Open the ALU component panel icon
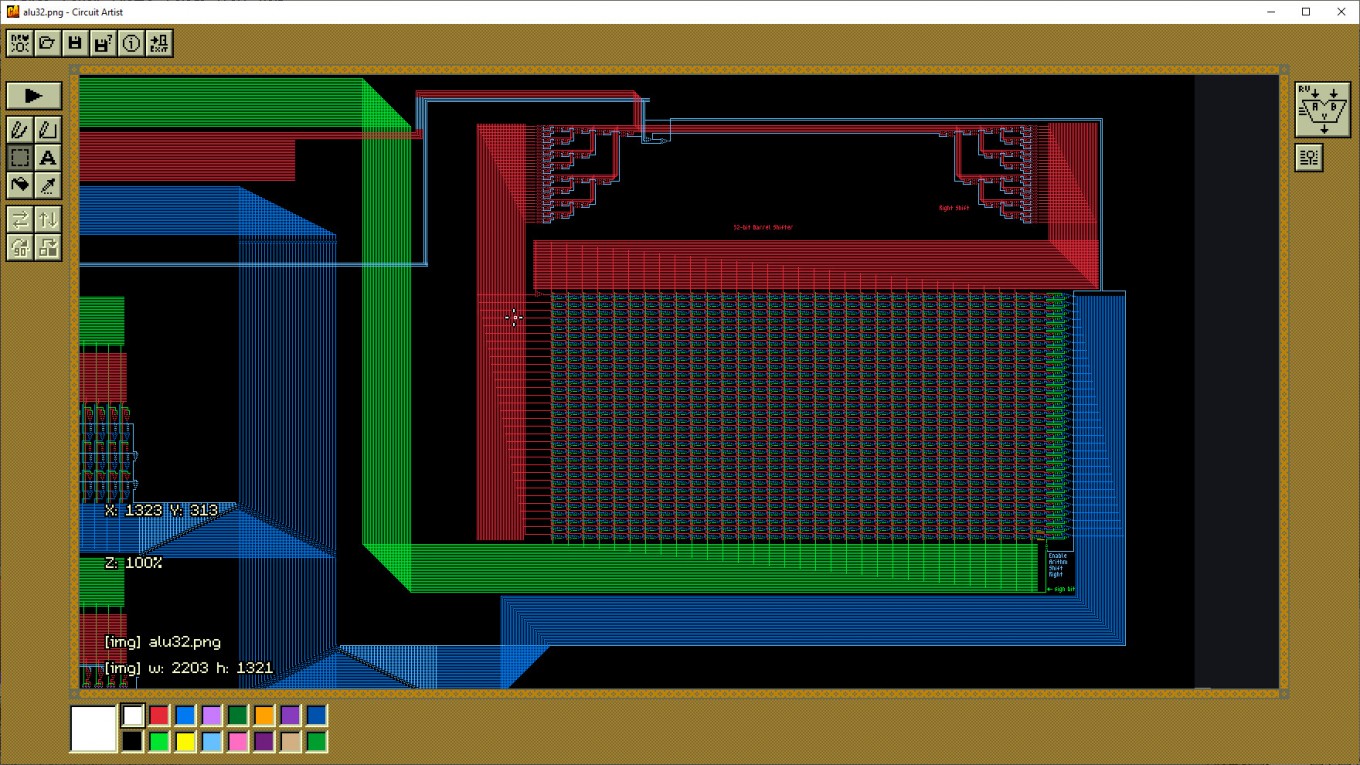1360x765 pixels. (x=1323, y=110)
